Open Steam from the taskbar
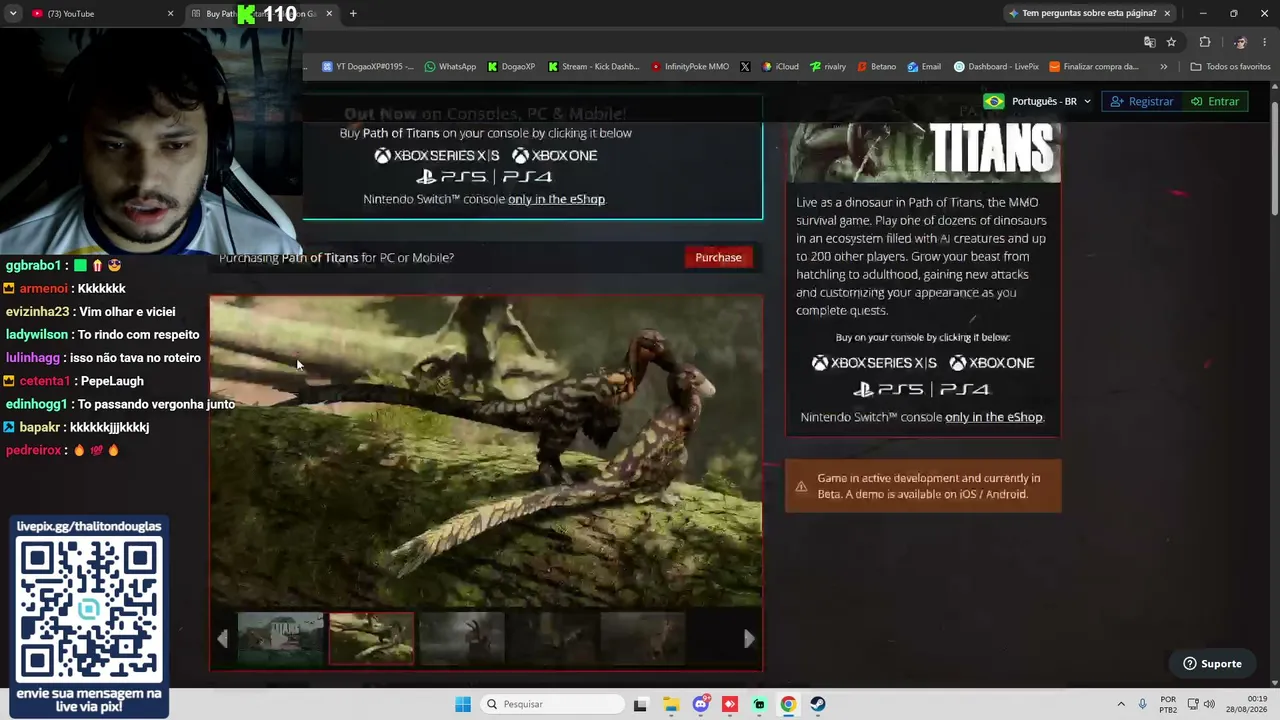 (x=818, y=704)
